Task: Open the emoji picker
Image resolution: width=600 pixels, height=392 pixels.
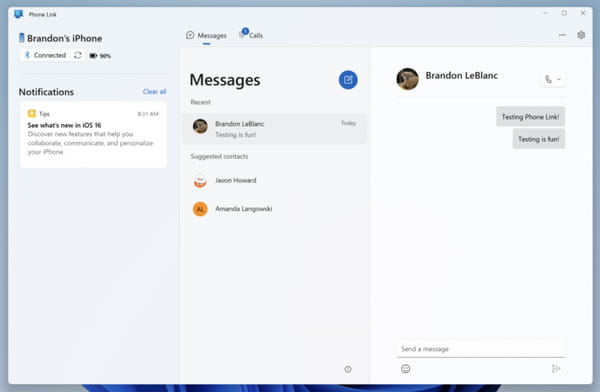Action: pos(406,369)
